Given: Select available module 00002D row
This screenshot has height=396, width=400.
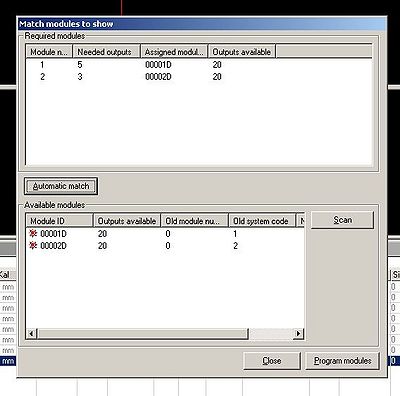Looking at the screenshot, I should pos(165,246).
